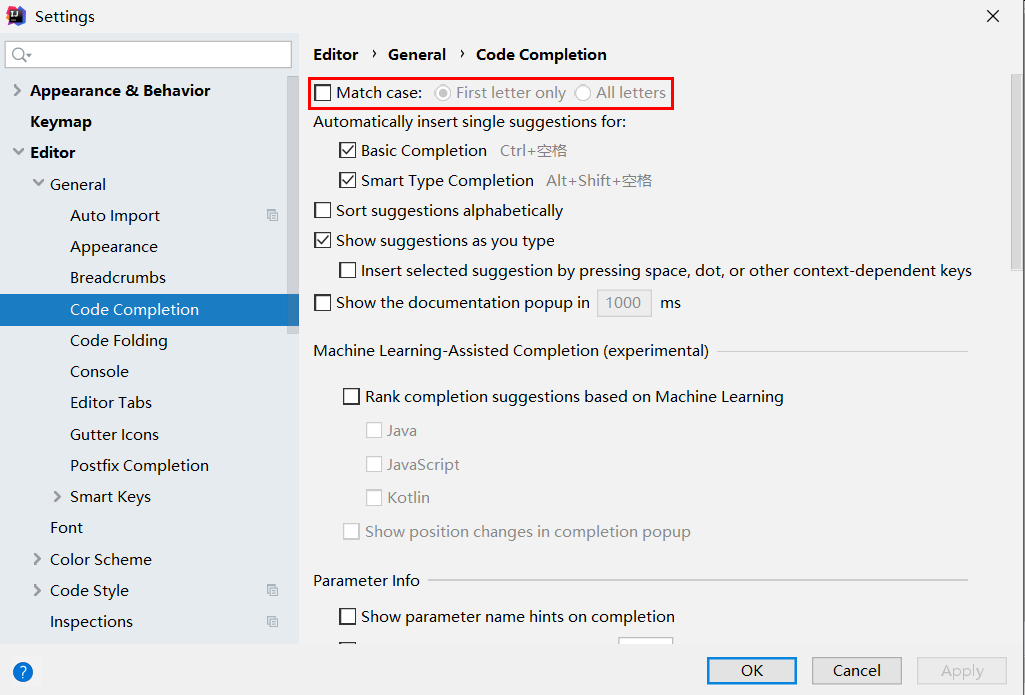Expand the Color Scheme node

point(37,559)
